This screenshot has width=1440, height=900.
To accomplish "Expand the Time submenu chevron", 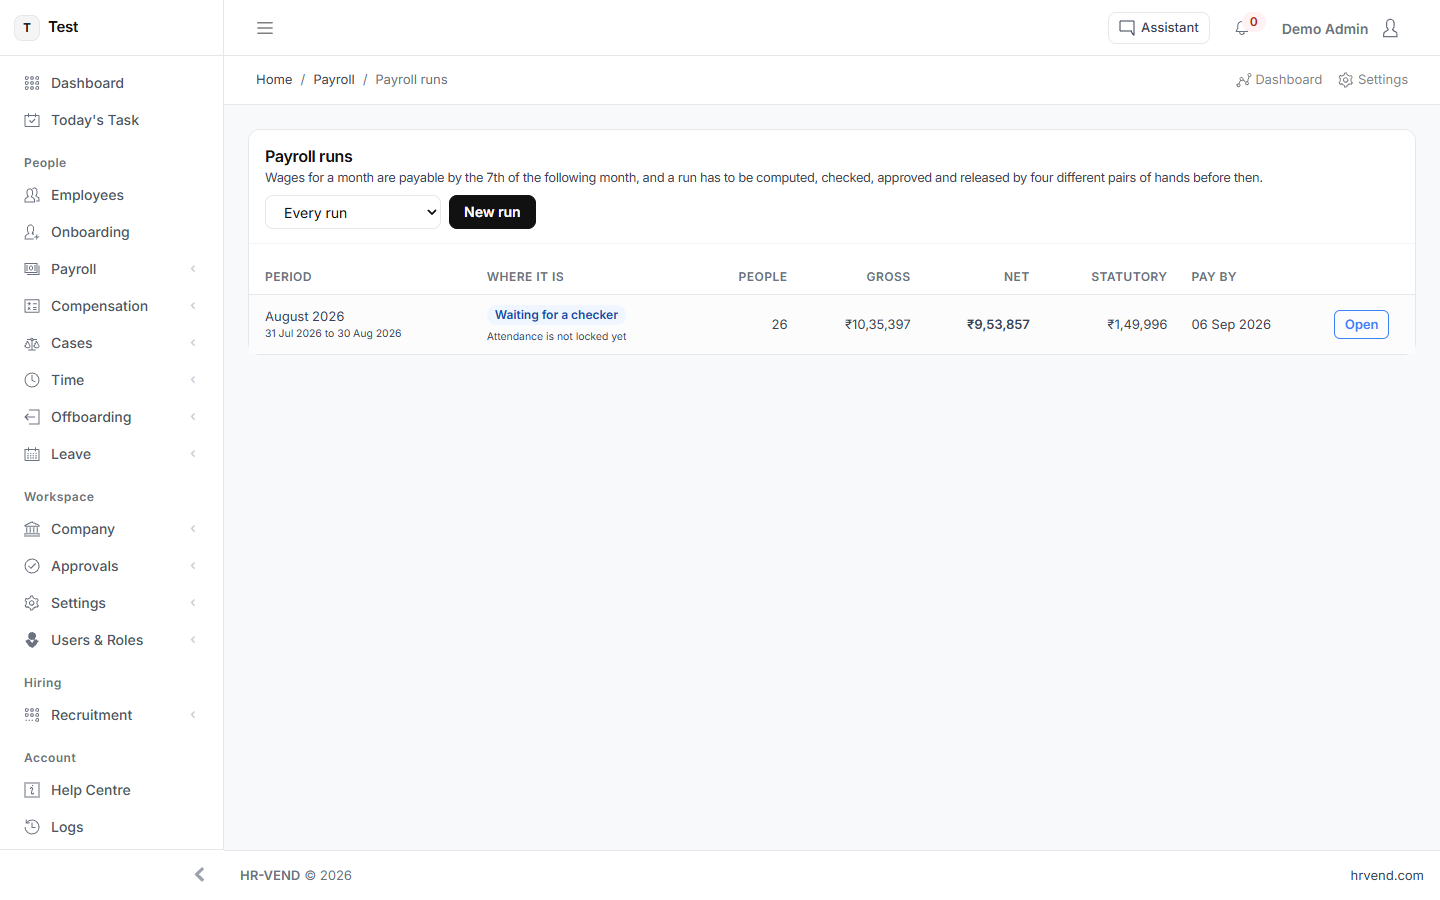I will [193, 380].
